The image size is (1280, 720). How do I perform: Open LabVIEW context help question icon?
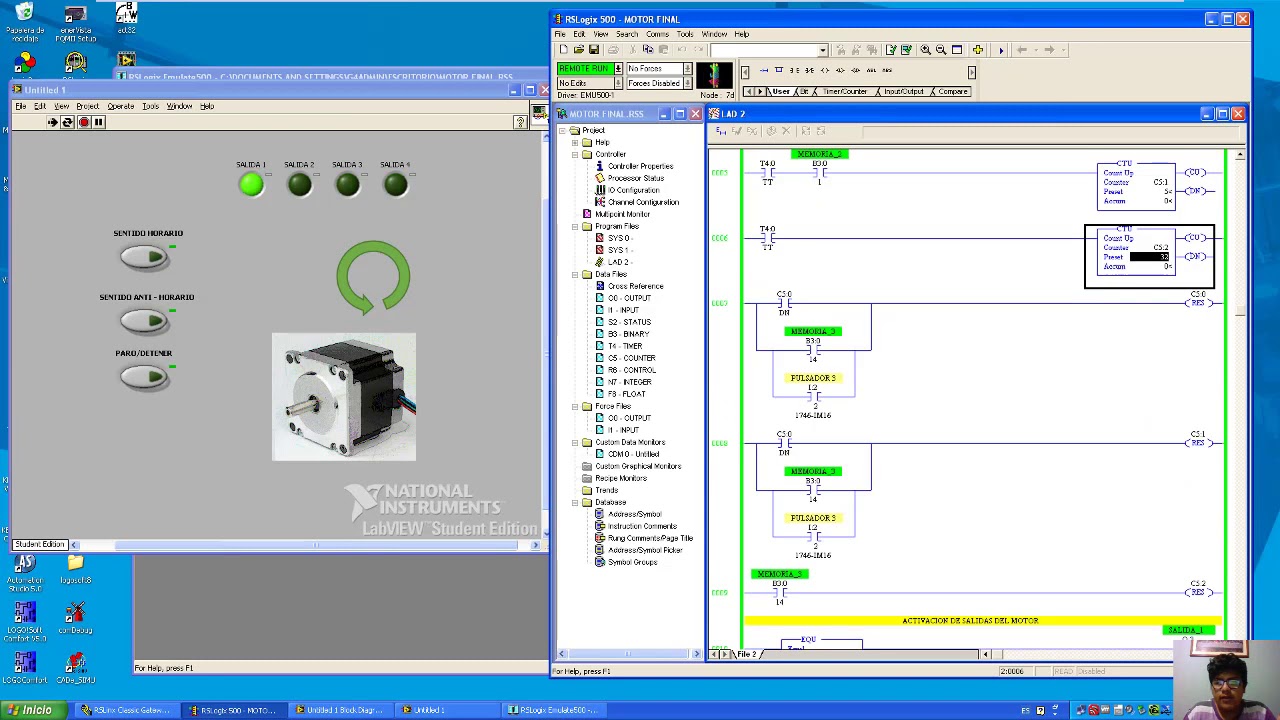click(x=520, y=122)
